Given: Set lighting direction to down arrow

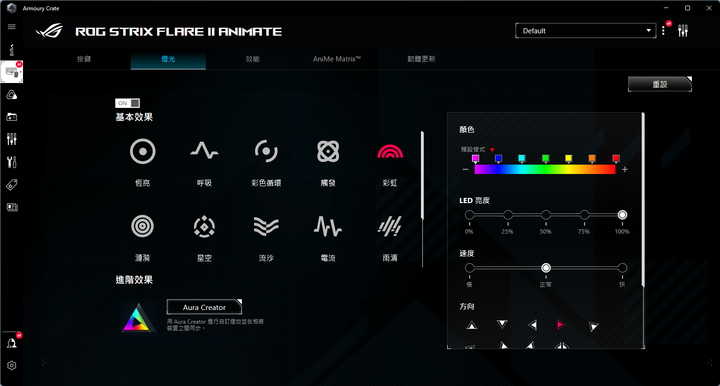Looking at the screenshot, I should [502, 324].
